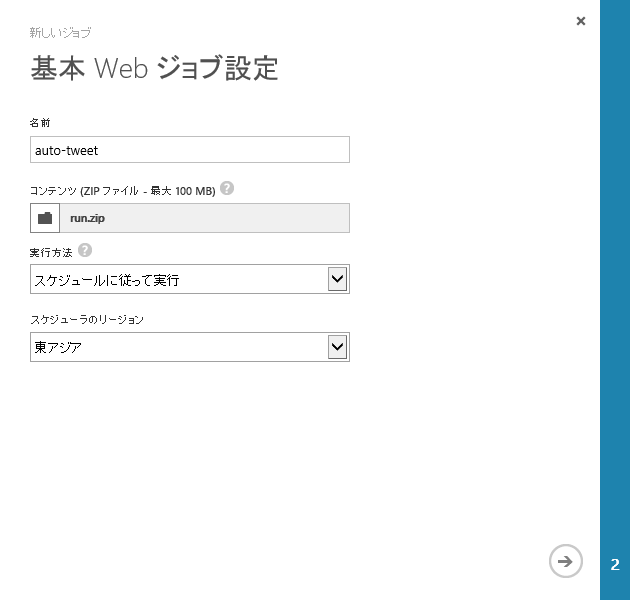Click the 名前 field label
Screen dimensions: 630x600
[x=40, y=122]
